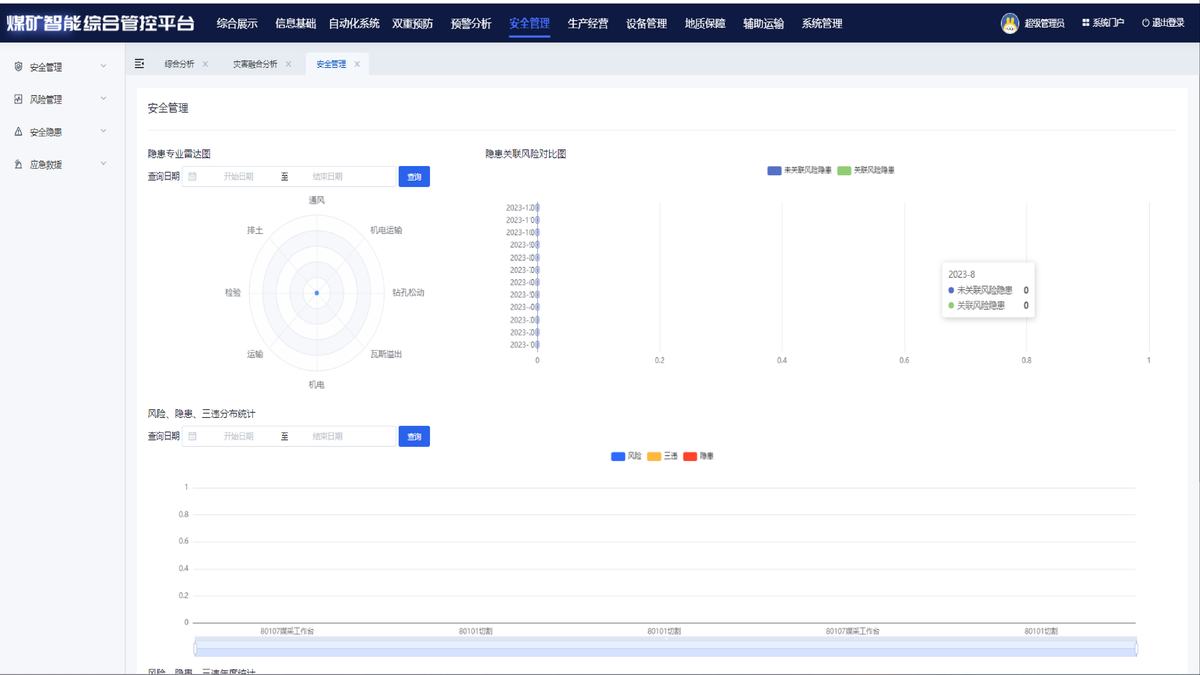Screen dimensions: 1200x675
Task: Click the right handle of chart zoom slider
Action: point(1137,648)
